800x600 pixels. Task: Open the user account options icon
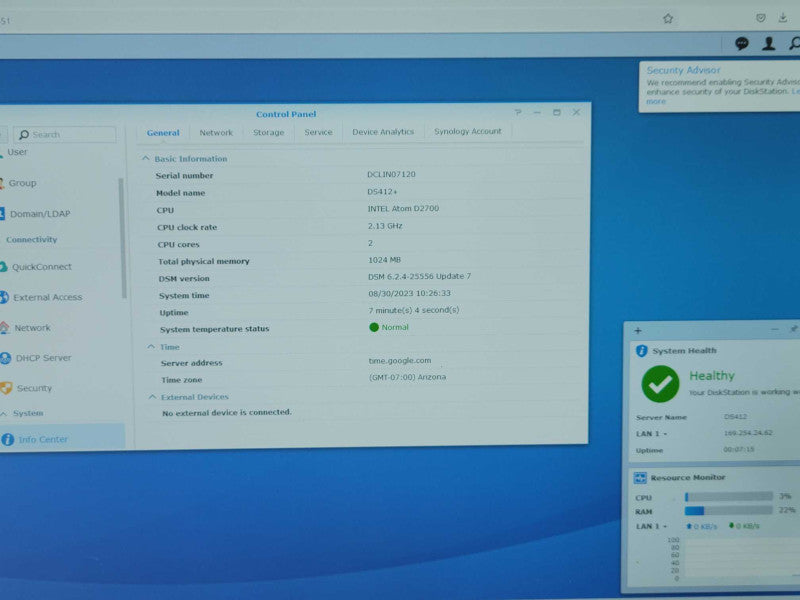(x=768, y=44)
